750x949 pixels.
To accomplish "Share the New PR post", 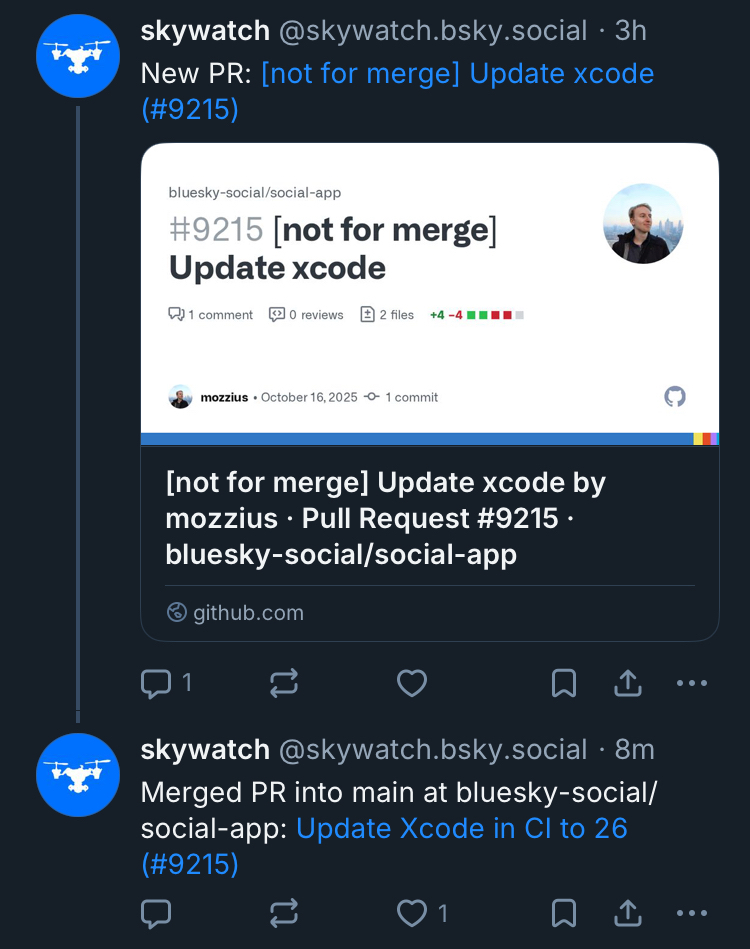I will coord(627,683).
